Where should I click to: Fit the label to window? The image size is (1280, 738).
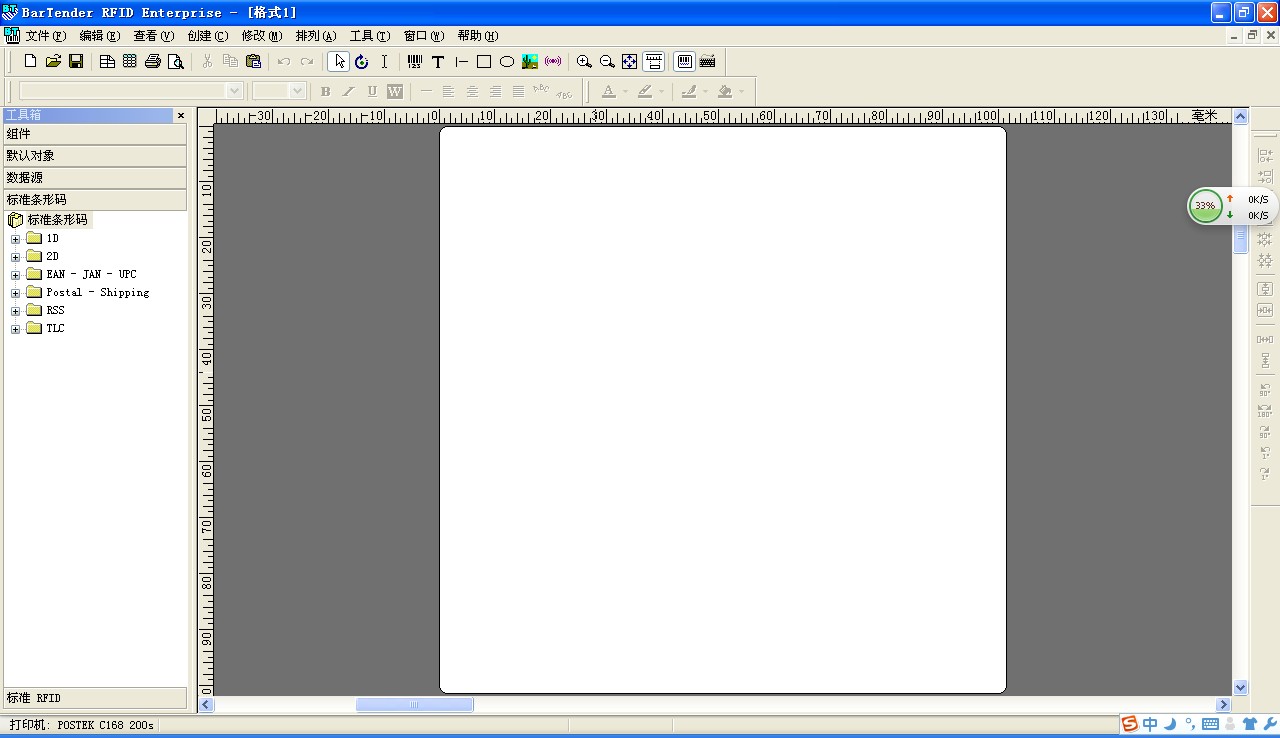click(x=630, y=61)
